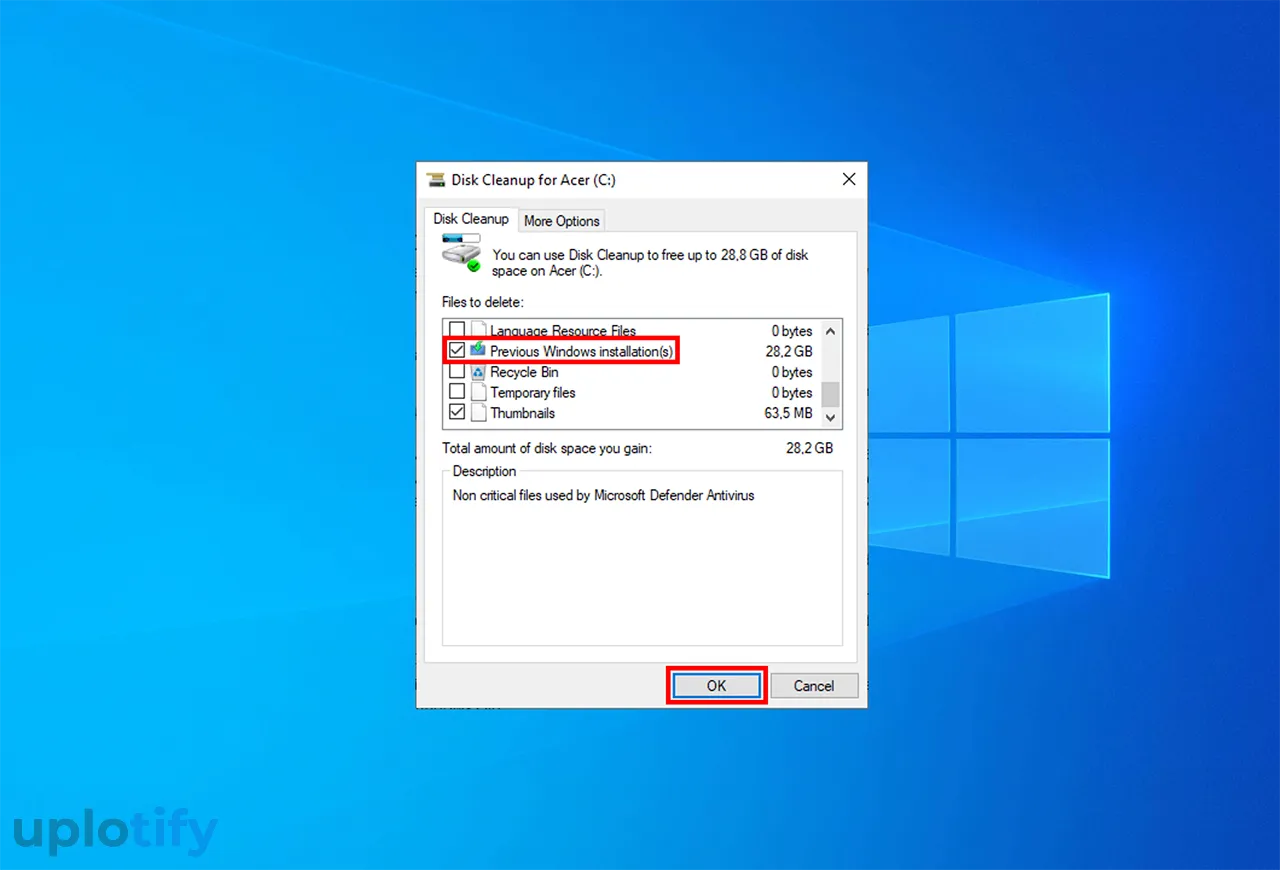Click the Recycle Bin icon in list
1280x870 pixels.
478,372
